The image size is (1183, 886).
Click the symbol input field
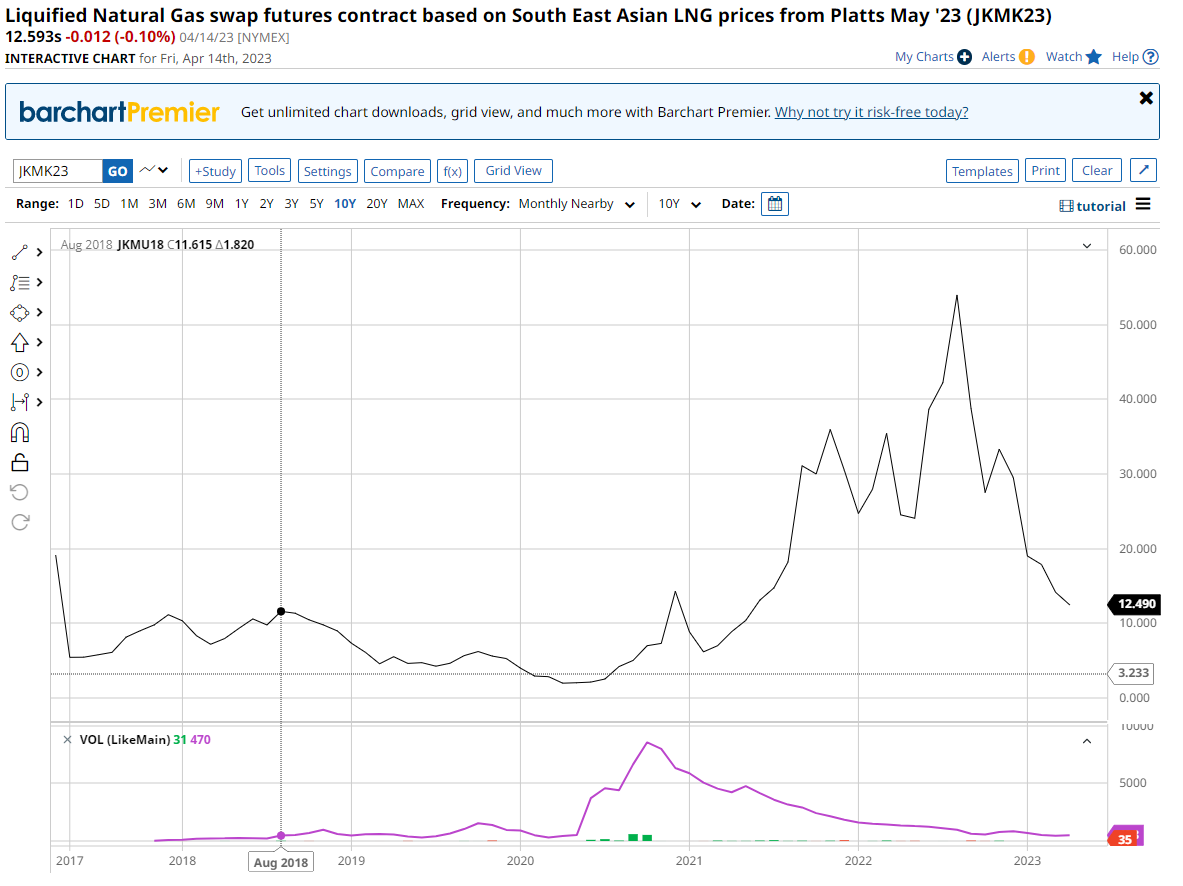point(58,171)
